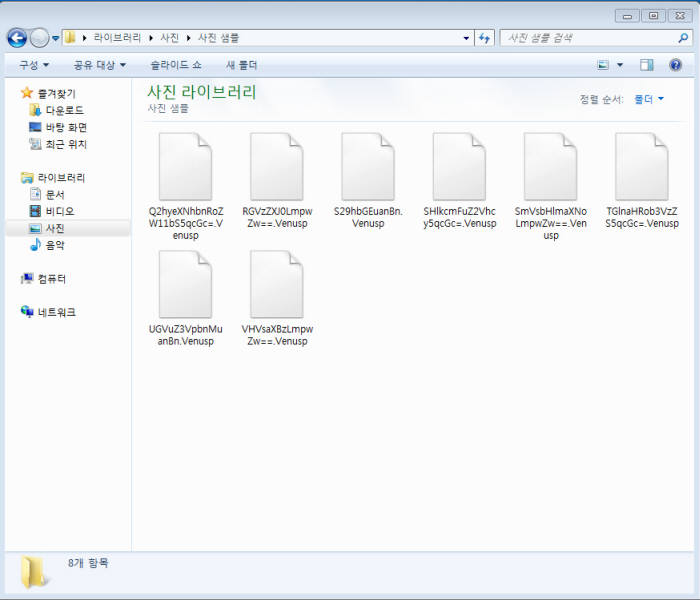Open the help question mark icon
Screen dimensions: 700x600
(675, 65)
